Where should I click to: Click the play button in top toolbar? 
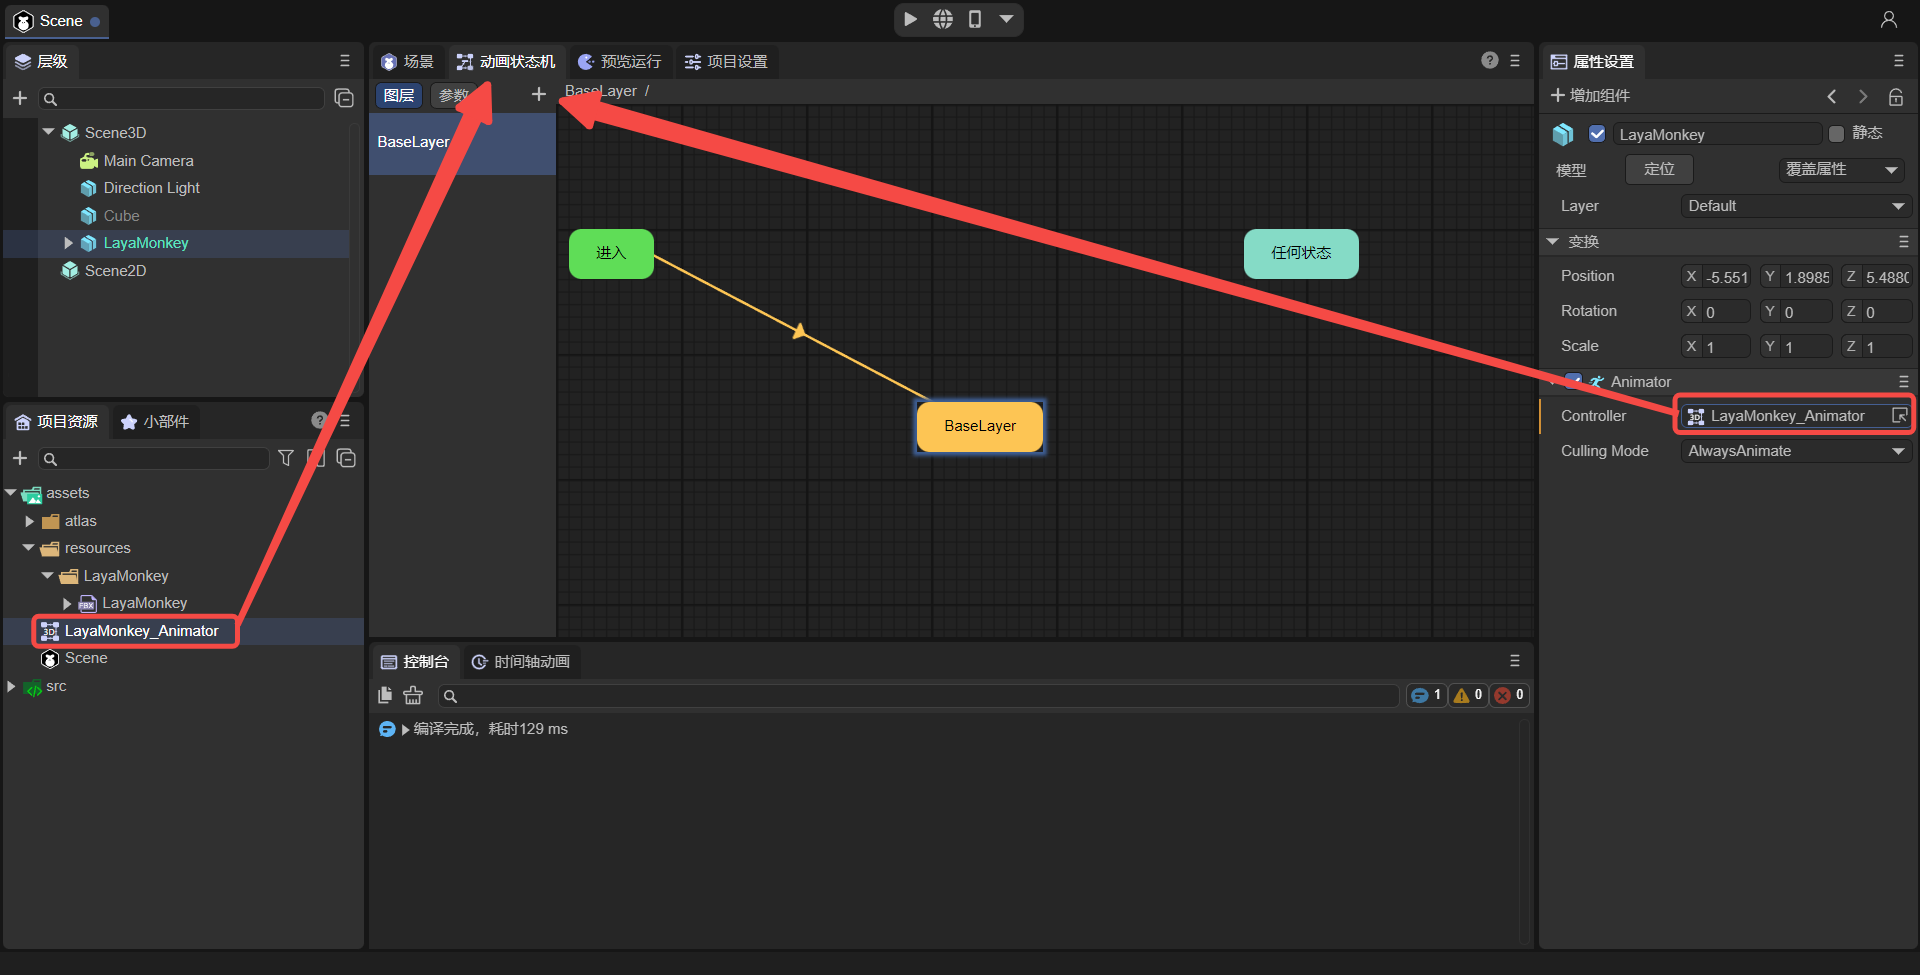click(x=910, y=19)
